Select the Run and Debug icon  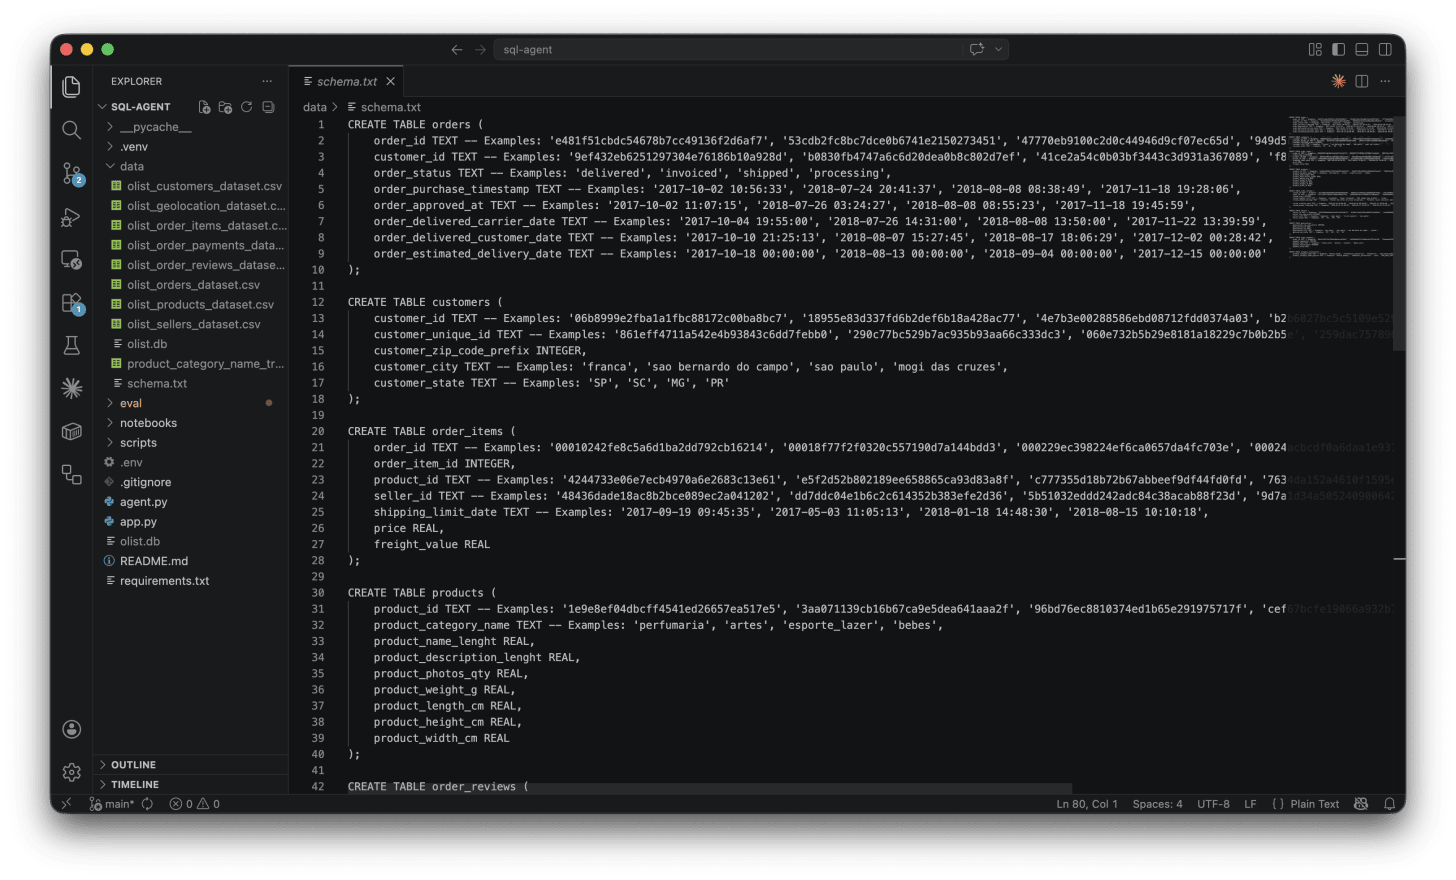click(x=70, y=217)
